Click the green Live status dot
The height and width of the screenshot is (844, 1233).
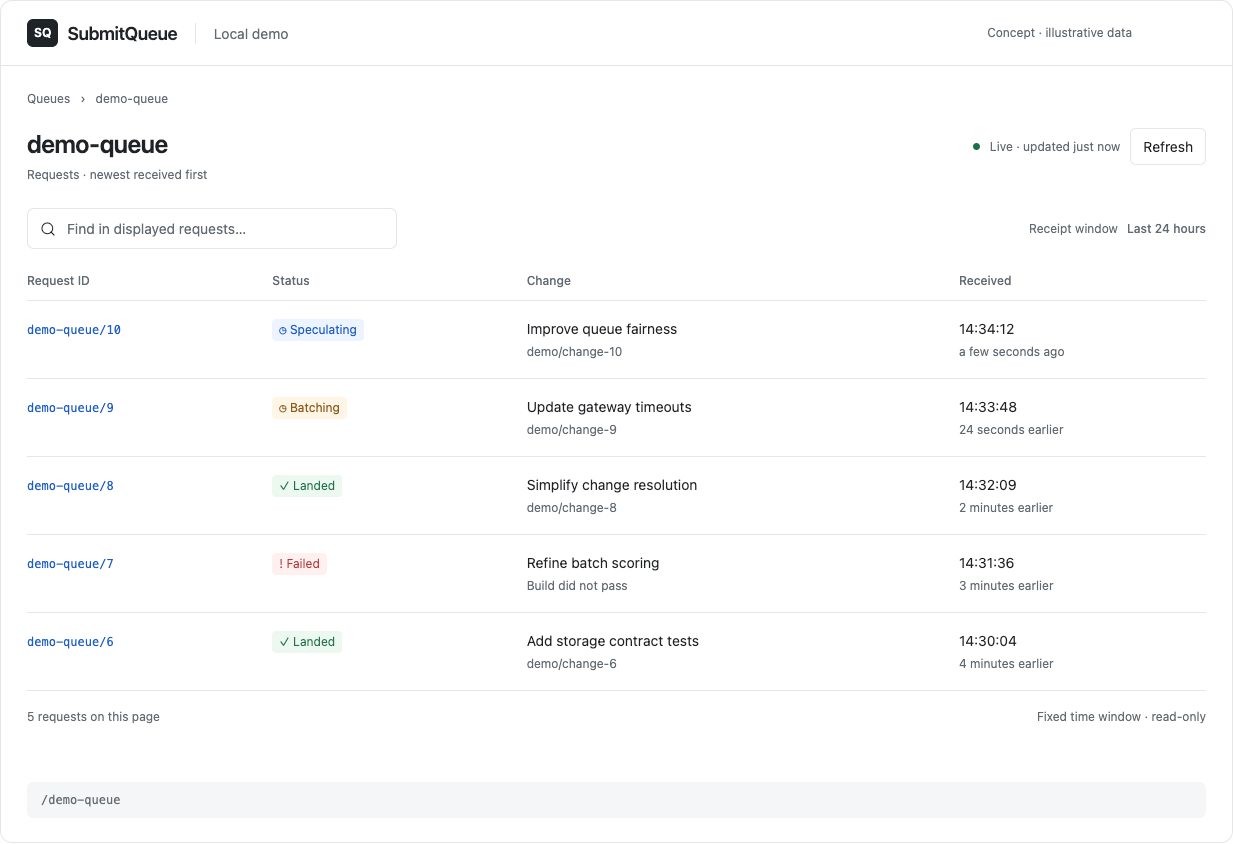(x=976, y=147)
